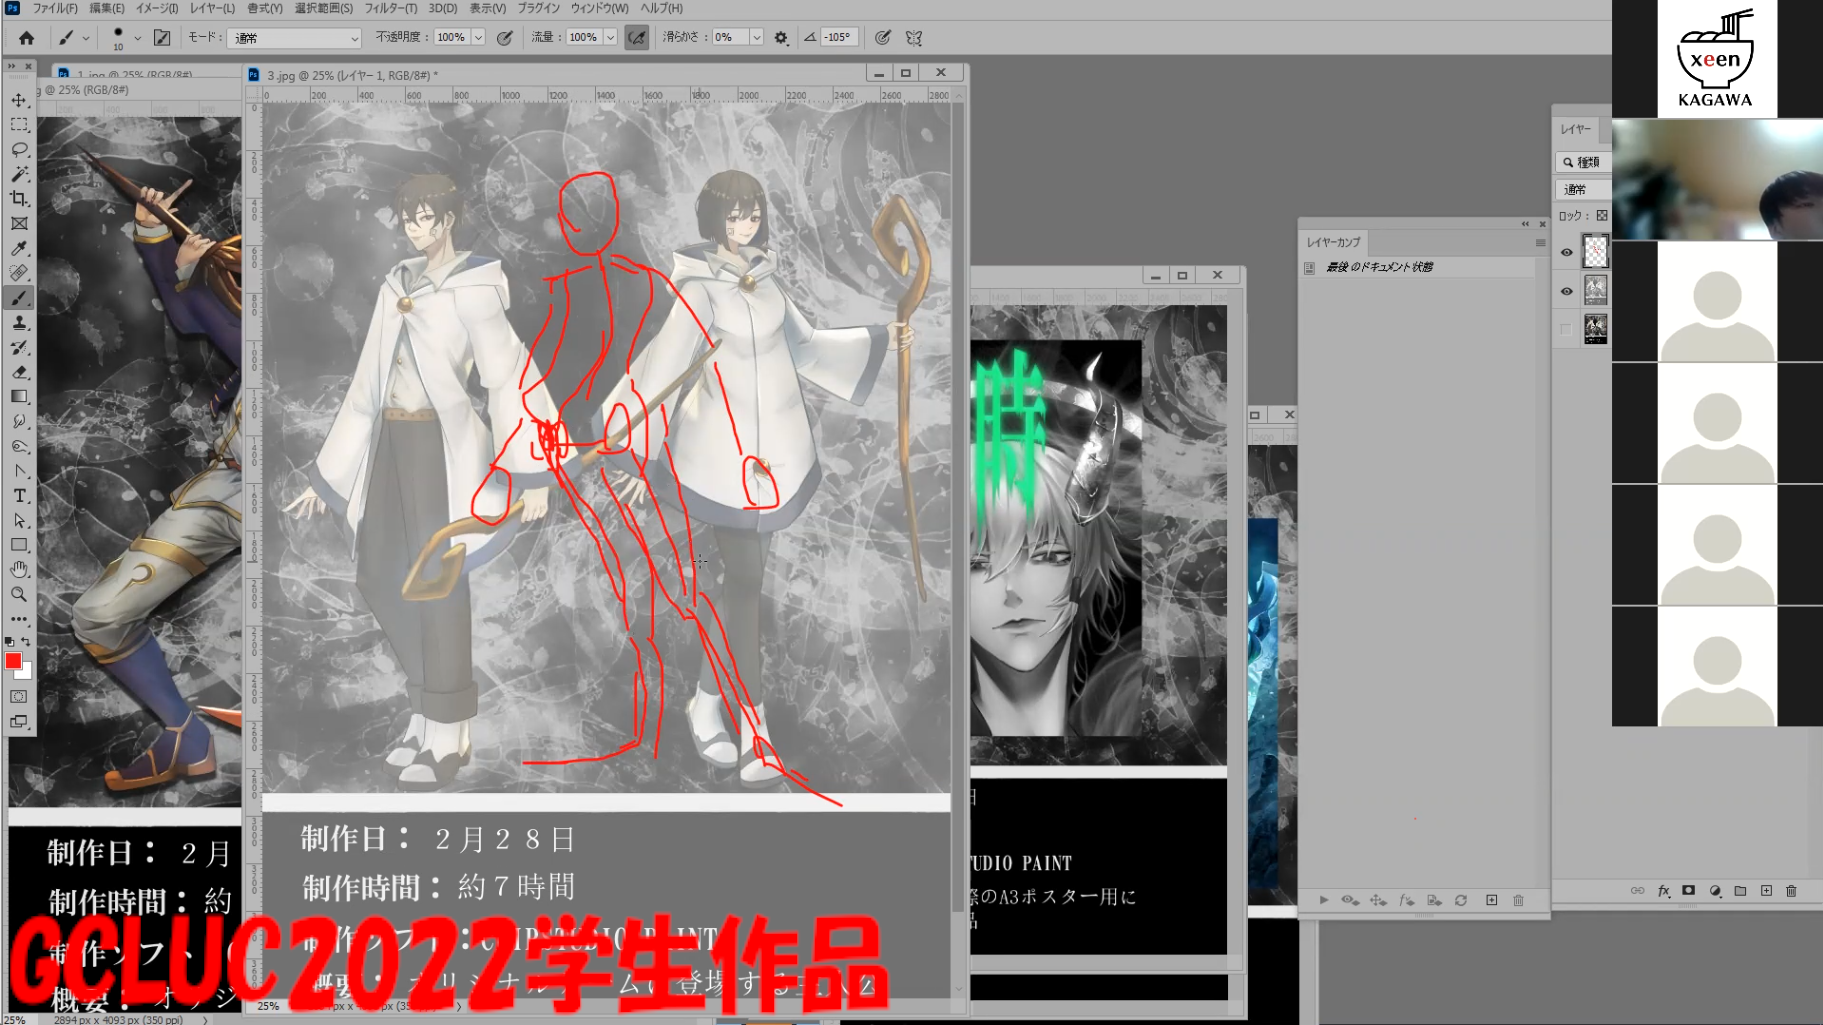
Task: Select the Pen tool
Action: [19, 471]
